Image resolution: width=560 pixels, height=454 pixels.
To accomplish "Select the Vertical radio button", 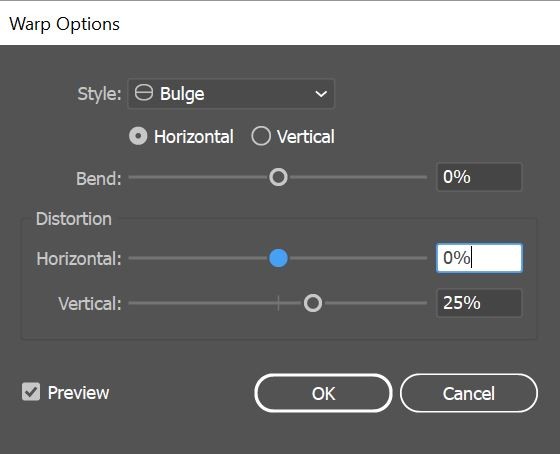I will click(261, 136).
